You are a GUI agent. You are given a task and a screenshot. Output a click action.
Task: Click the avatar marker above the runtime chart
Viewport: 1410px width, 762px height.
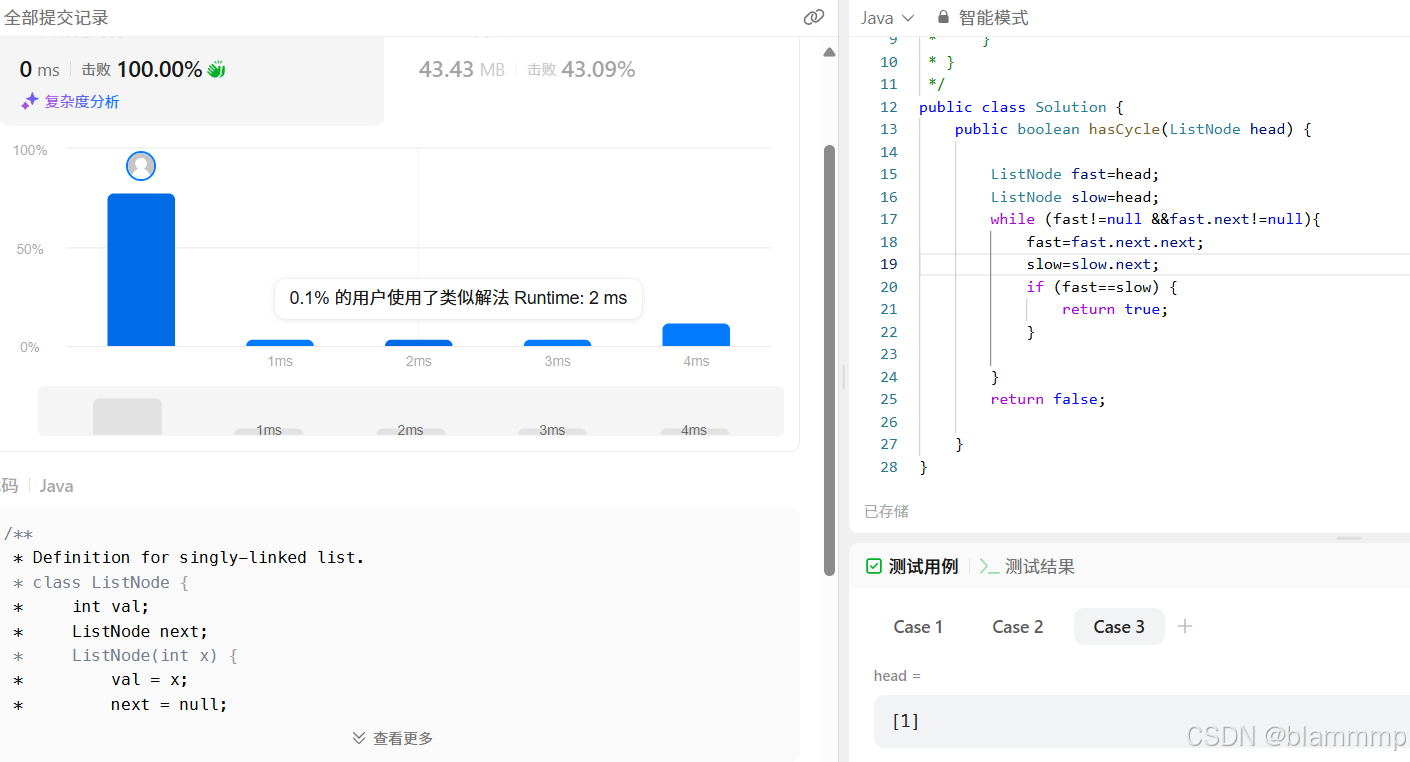(140, 165)
